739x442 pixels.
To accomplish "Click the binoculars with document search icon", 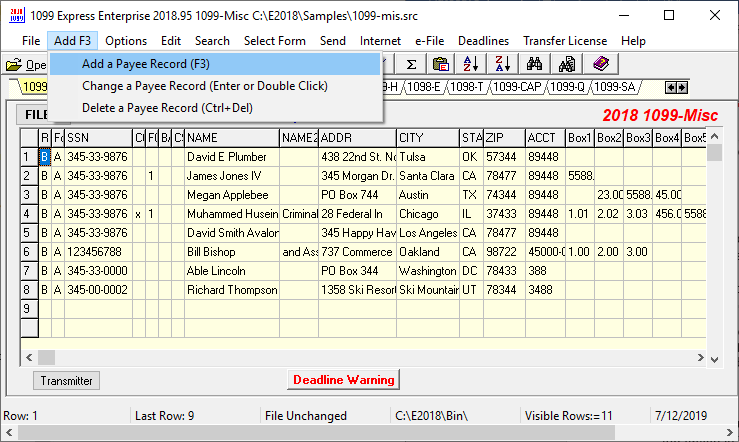I will pos(567,64).
